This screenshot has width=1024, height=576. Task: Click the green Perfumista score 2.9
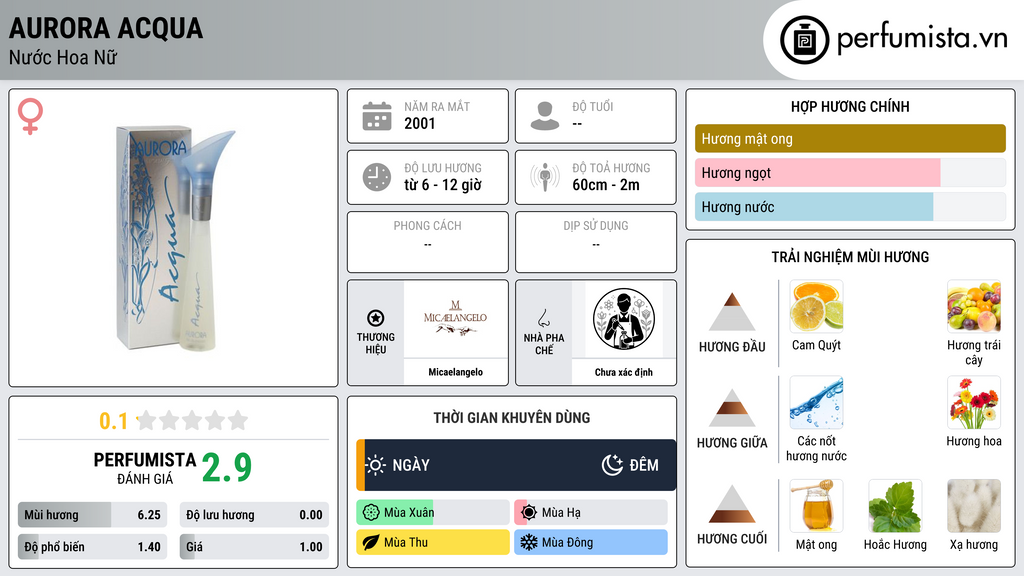tap(227, 467)
